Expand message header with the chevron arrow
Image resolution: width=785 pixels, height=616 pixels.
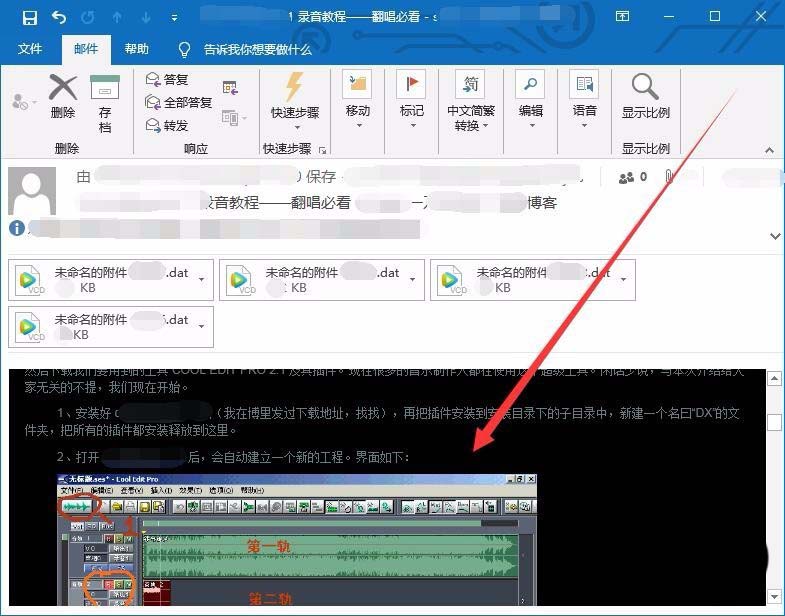click(775, 236)
